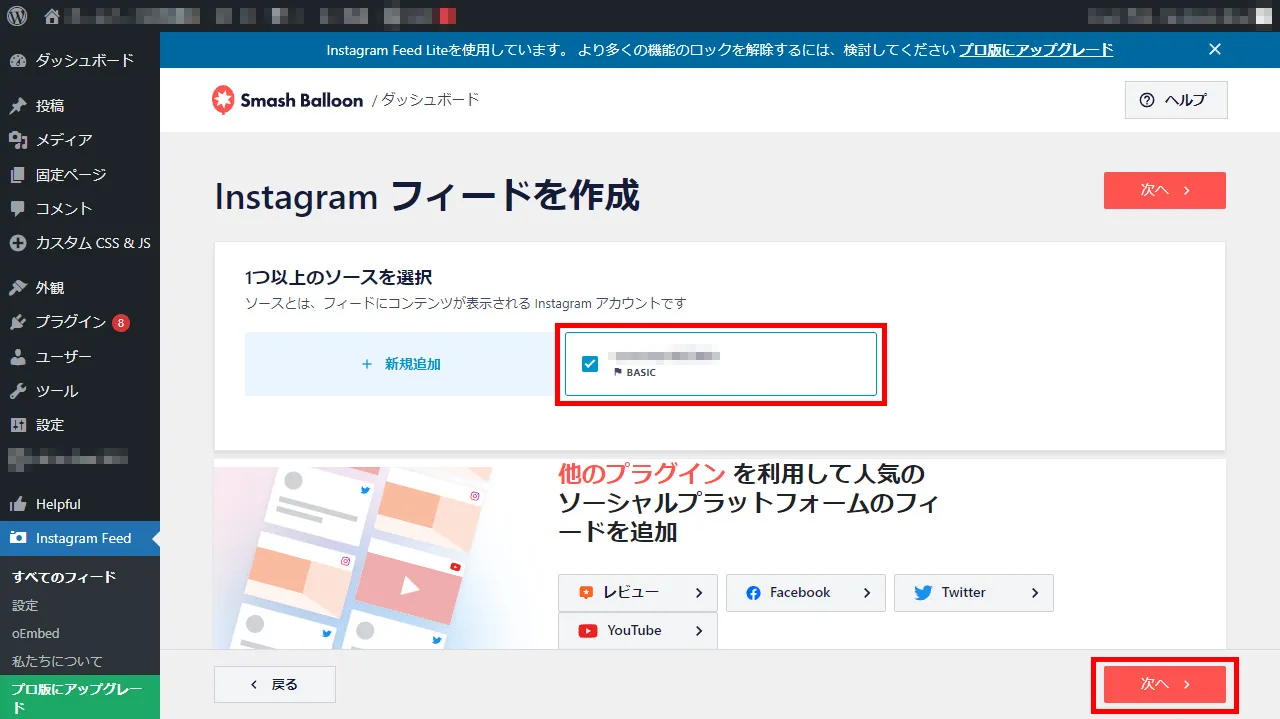The image size is (1280, 719).
Task: Expand the レビュー plugin option
Action: pyautogui.click(x=637, y=593)
